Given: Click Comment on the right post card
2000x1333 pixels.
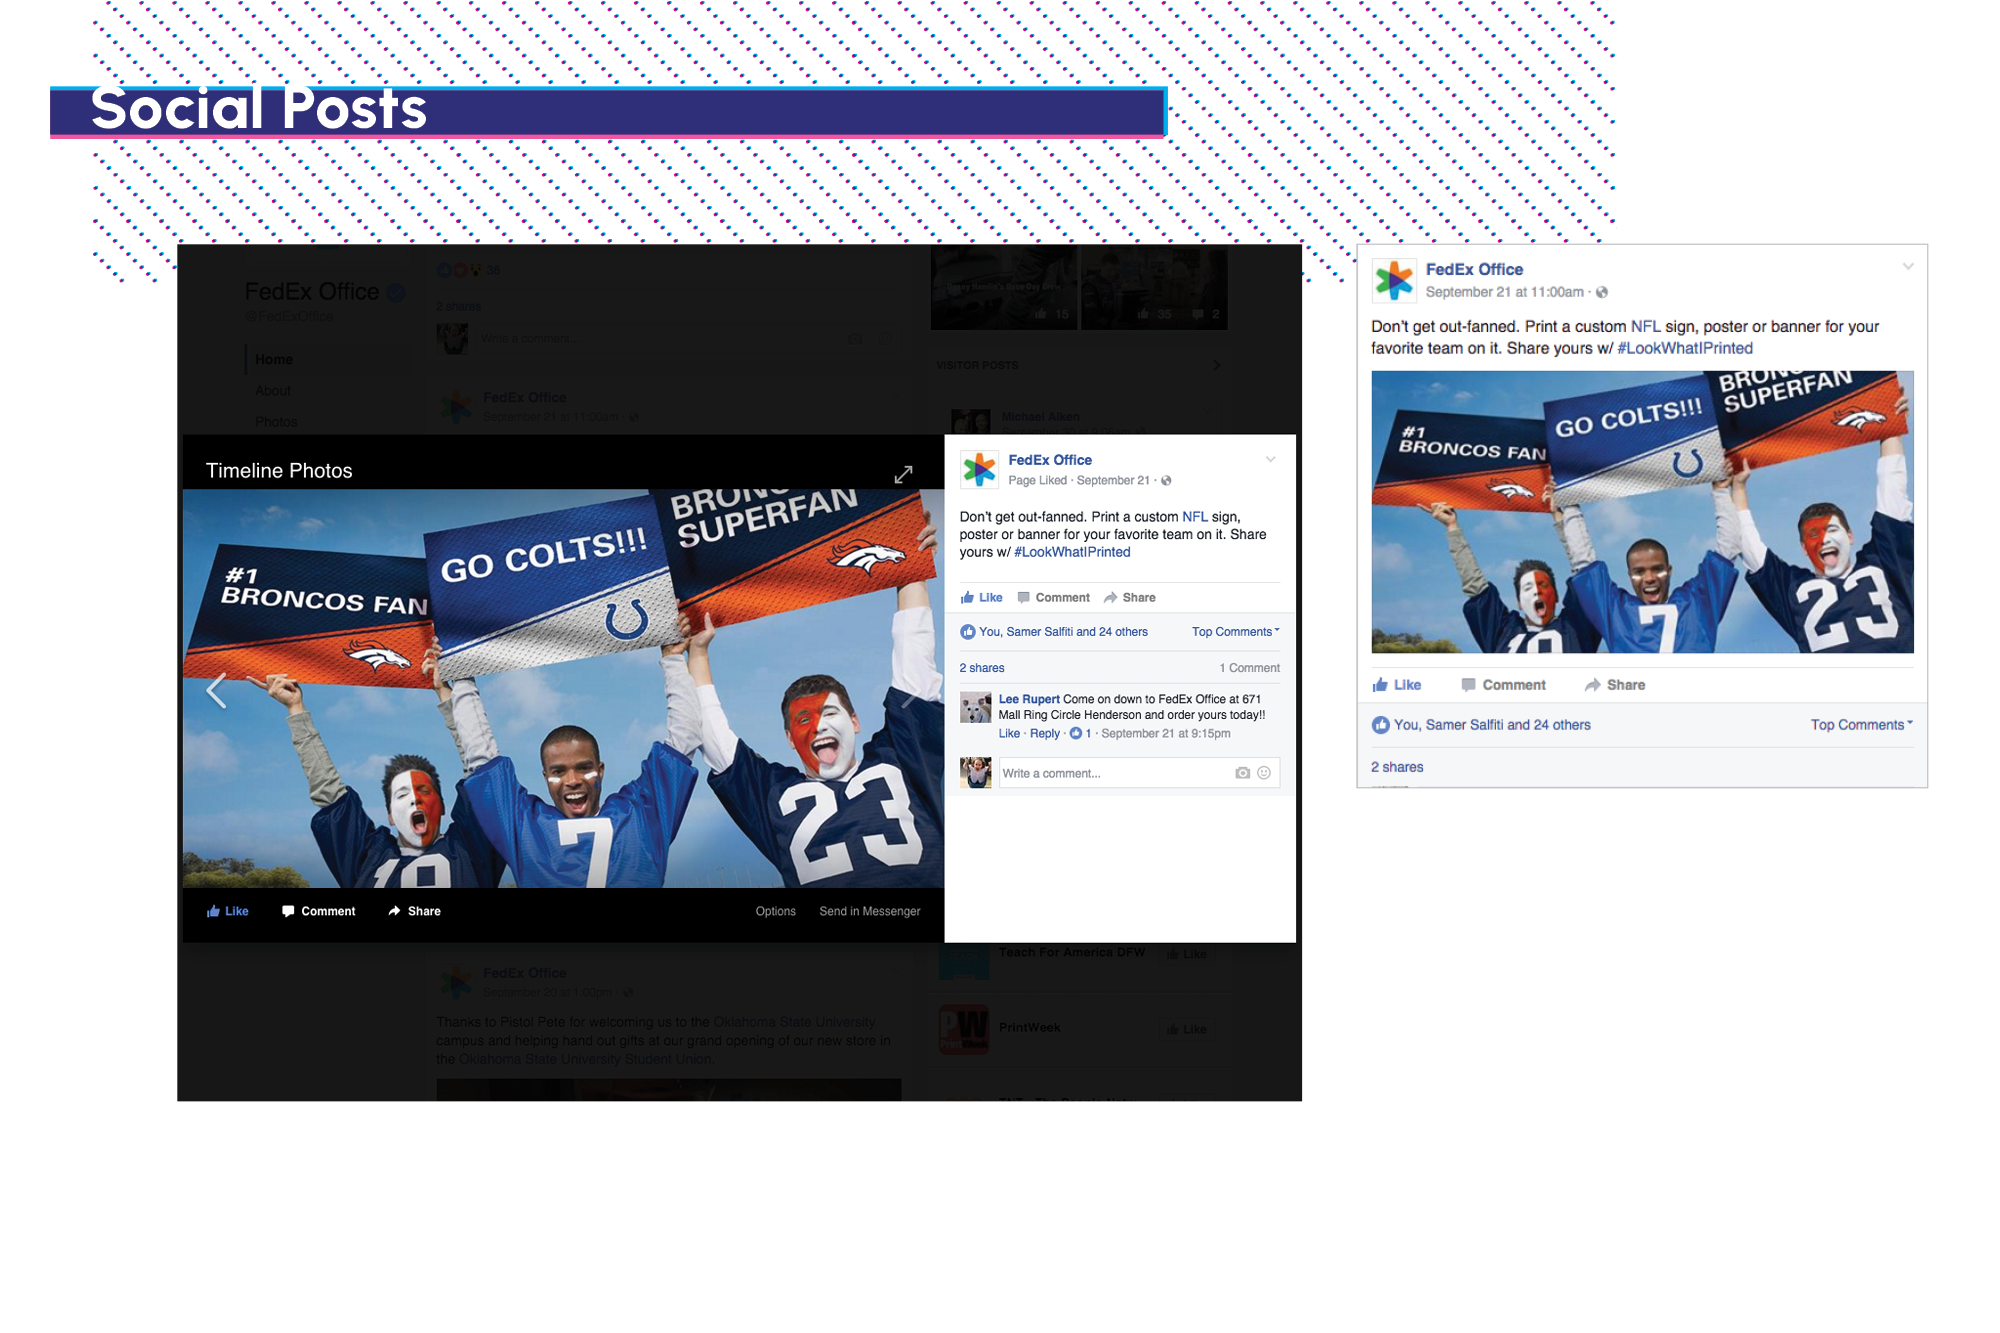Looking at the screenshot, I should [x=1503, y=685].
